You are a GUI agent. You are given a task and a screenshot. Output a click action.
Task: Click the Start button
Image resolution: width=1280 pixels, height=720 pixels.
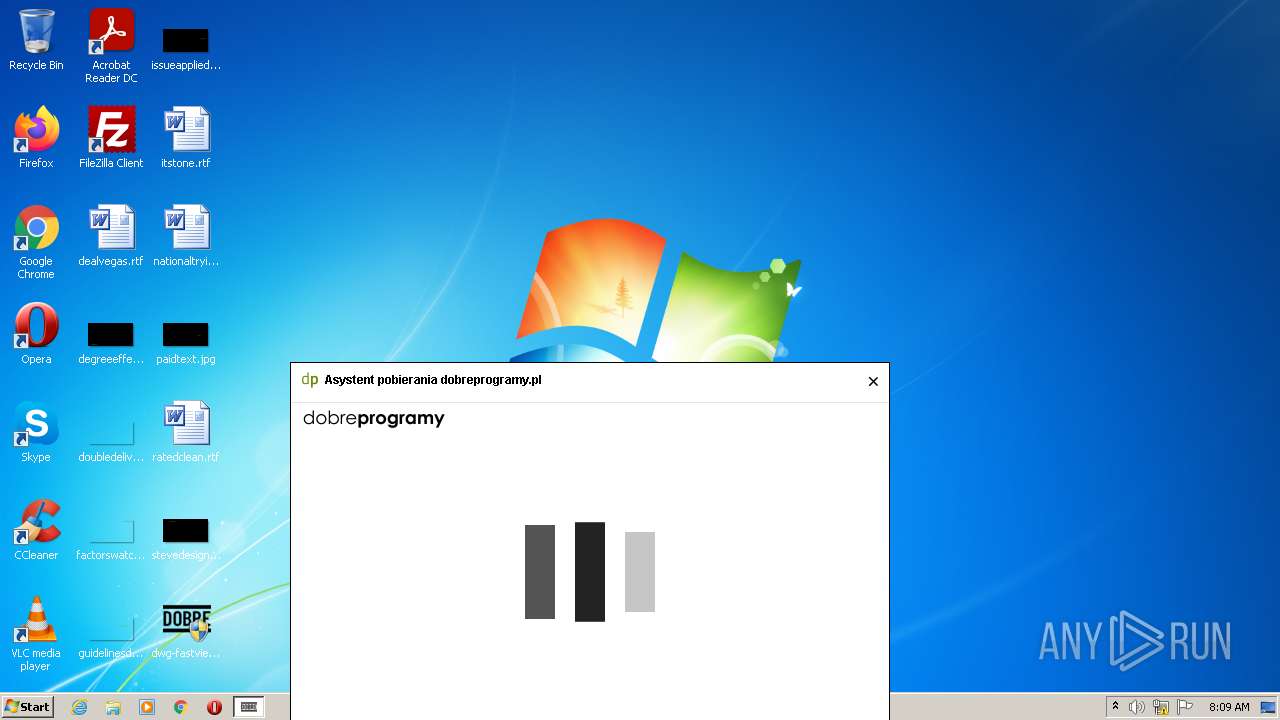[27, 706]
